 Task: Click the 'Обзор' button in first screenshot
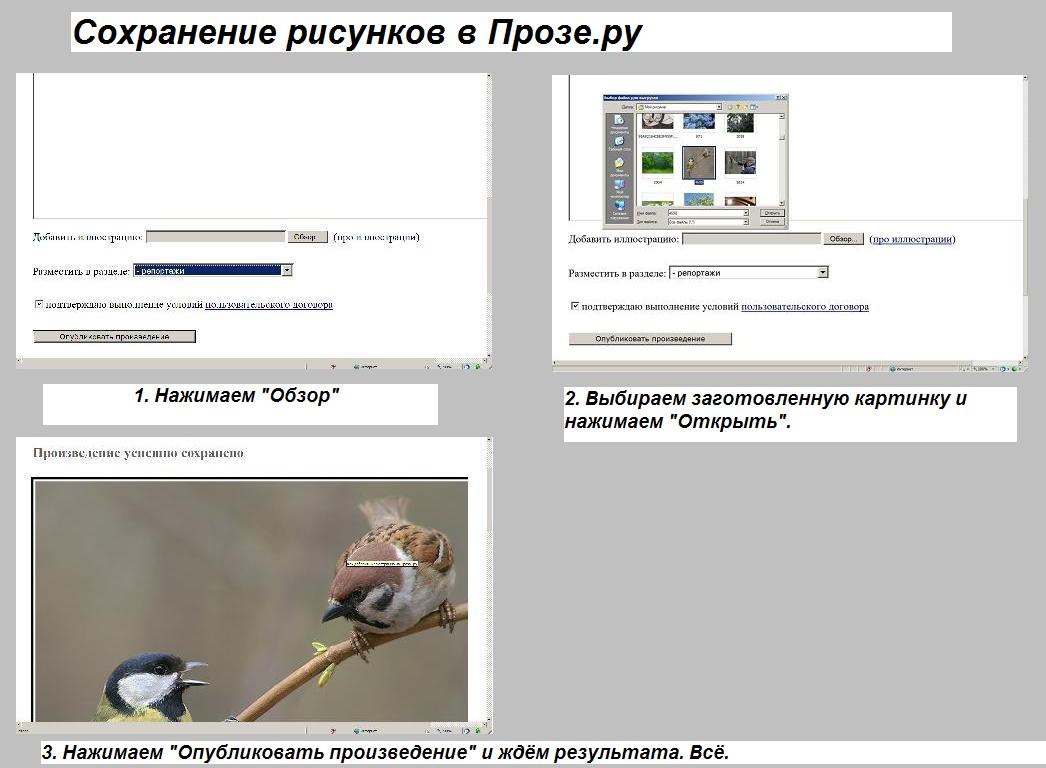[x=307, y=237]
